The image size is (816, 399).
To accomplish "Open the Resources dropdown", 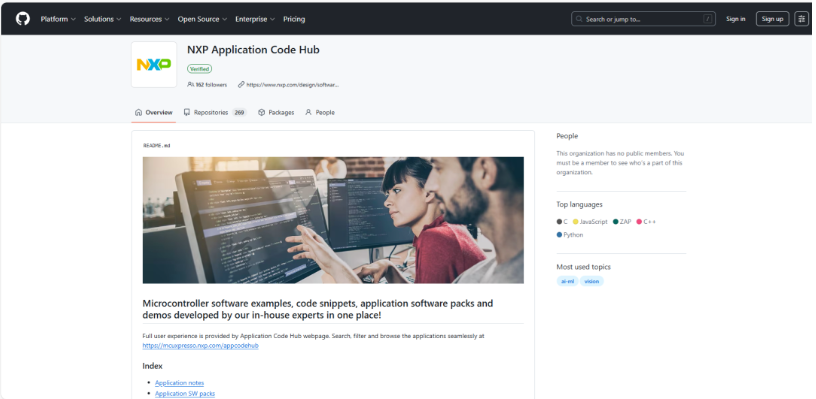I will [x=149, y=19].
